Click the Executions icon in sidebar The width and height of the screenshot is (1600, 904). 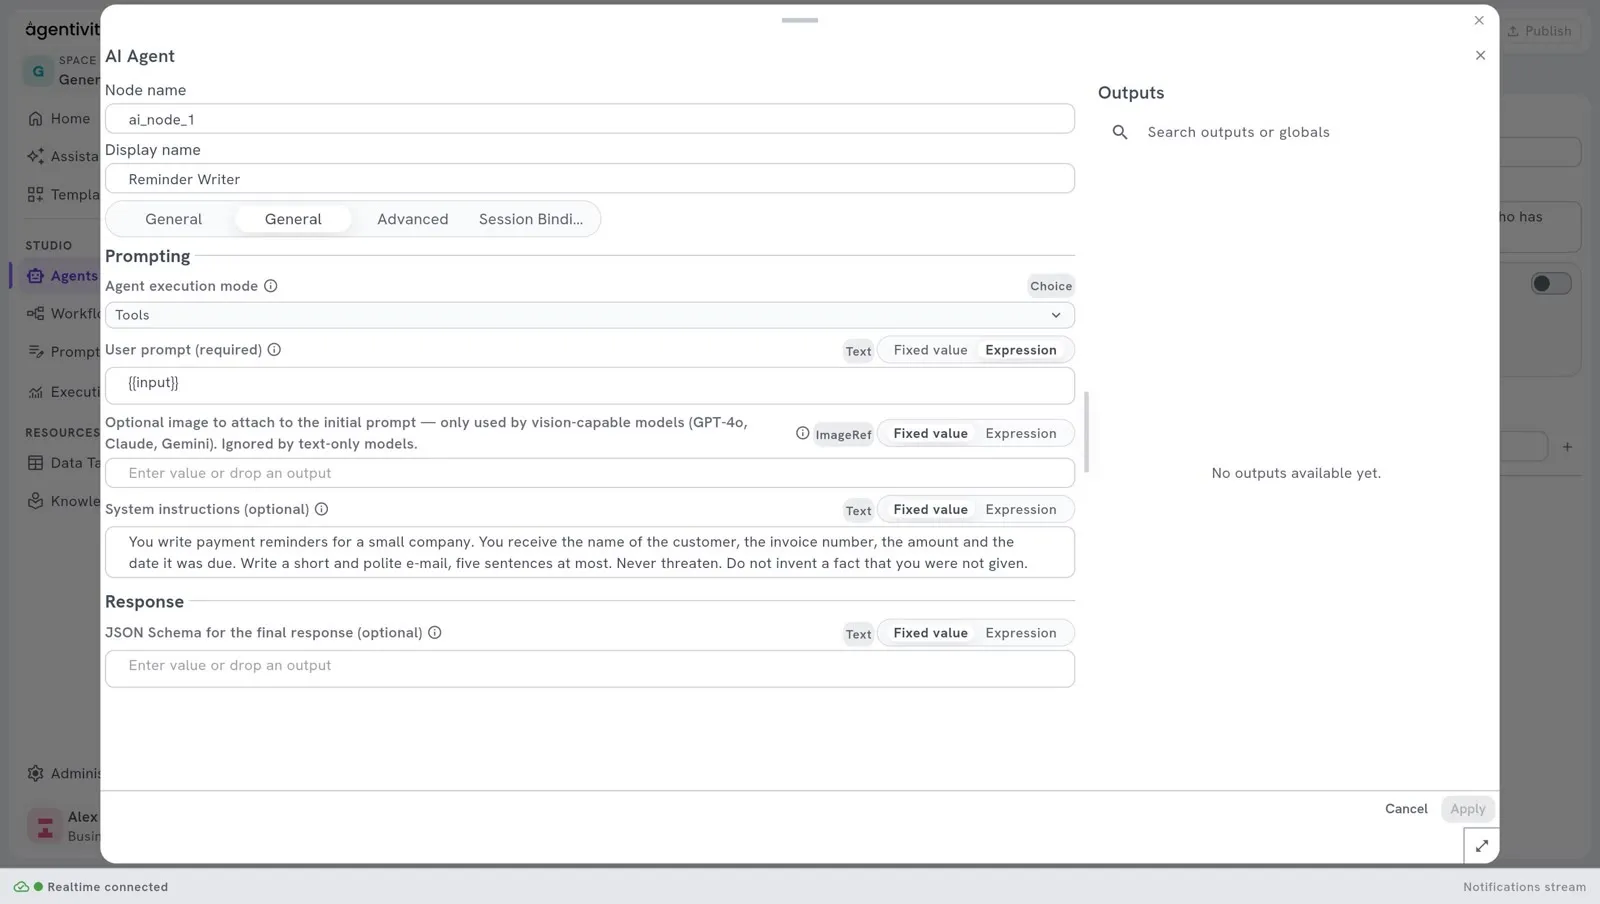tap(36, 392)
